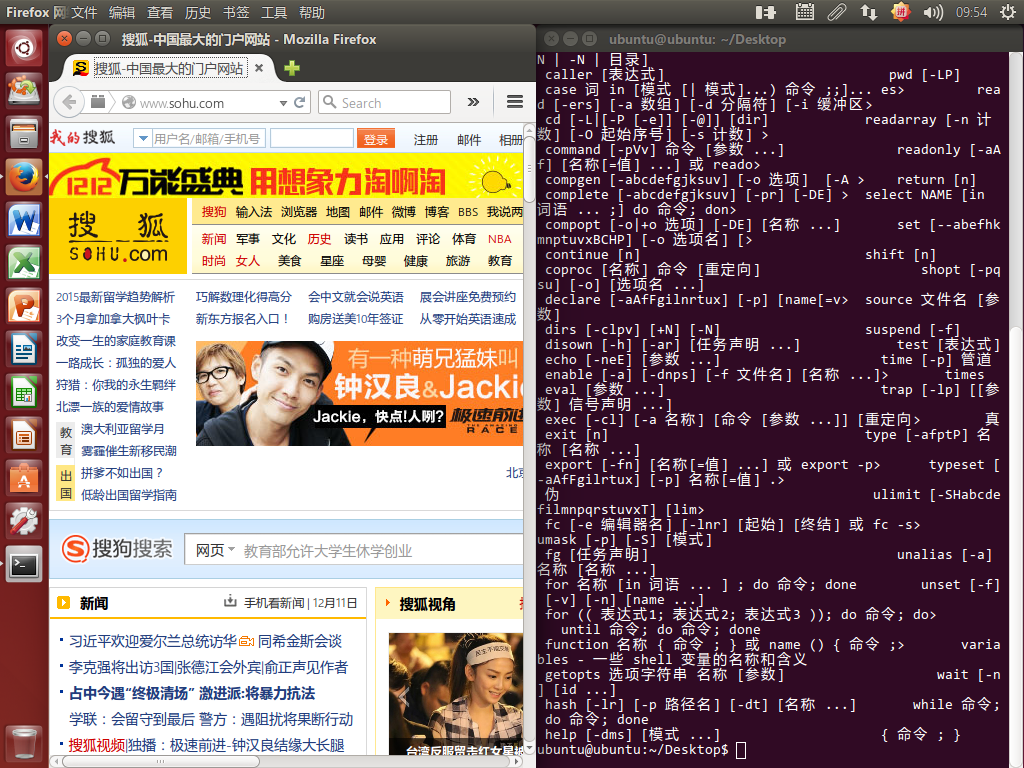1024x768 pixels.
Task: Open the network indicator in top panel
Action: pos(869,12)
